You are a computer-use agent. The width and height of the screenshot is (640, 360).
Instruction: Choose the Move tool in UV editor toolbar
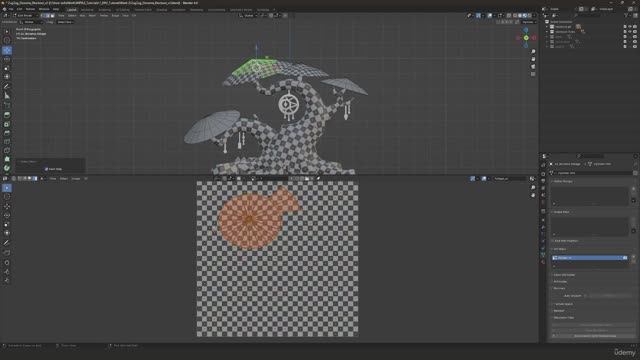coord(7,206)
